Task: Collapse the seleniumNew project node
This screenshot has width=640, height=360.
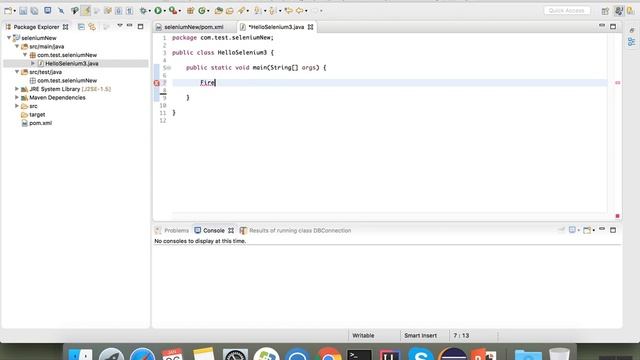Action: point(9,38)
